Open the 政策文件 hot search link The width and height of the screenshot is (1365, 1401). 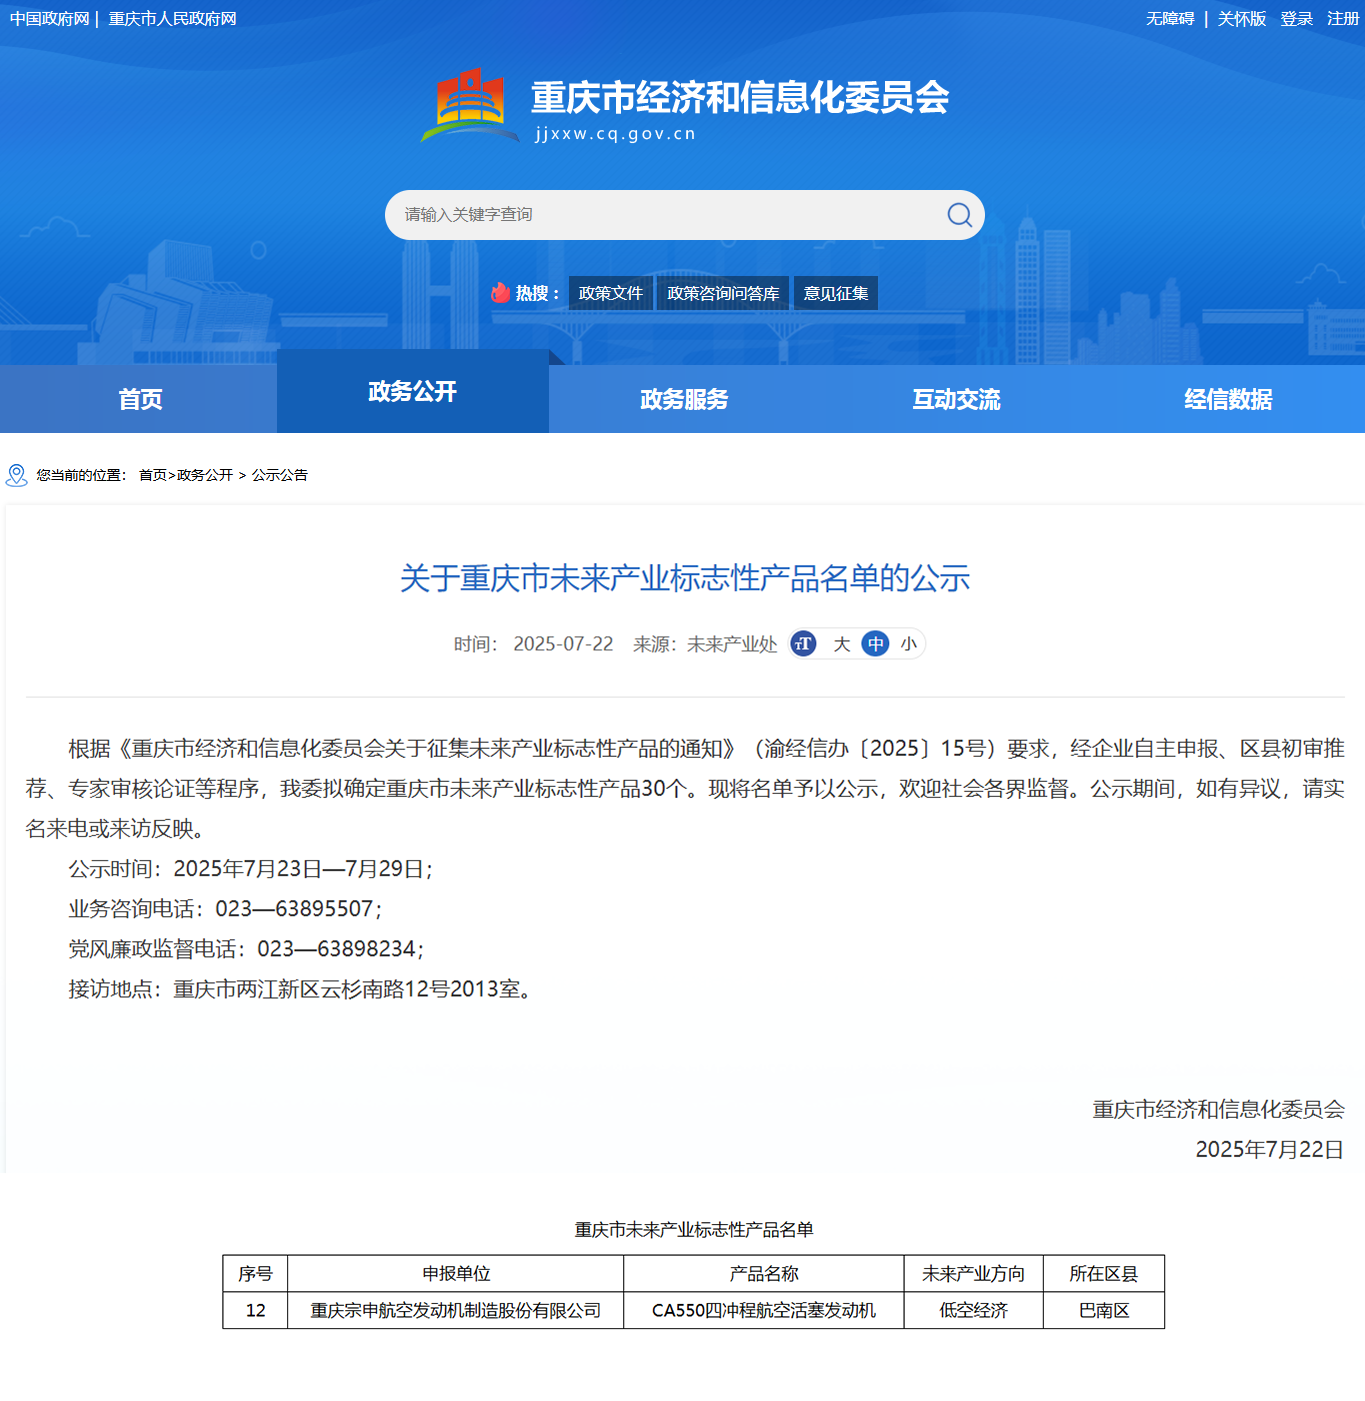[x=610, y=292]
